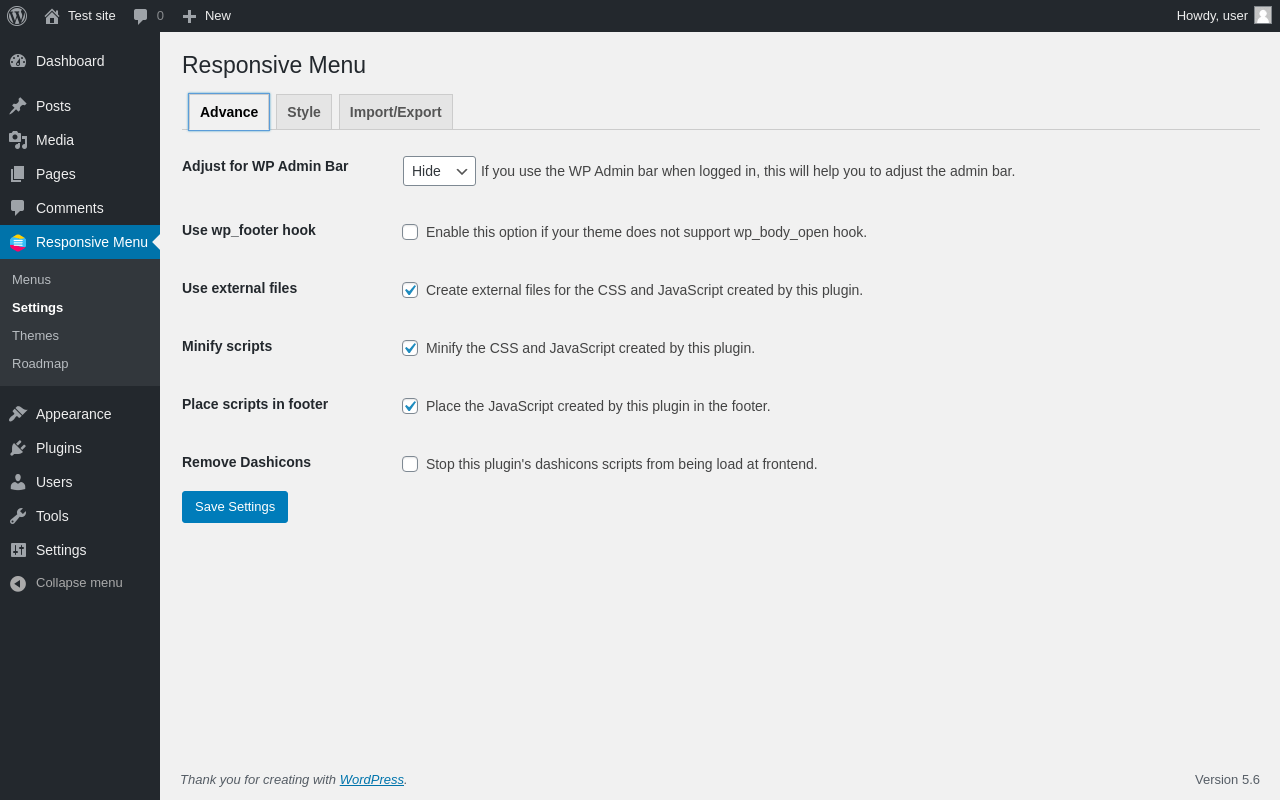Open the Media menu label
This screenshot has height=800, width=1280.
point(55,140)
